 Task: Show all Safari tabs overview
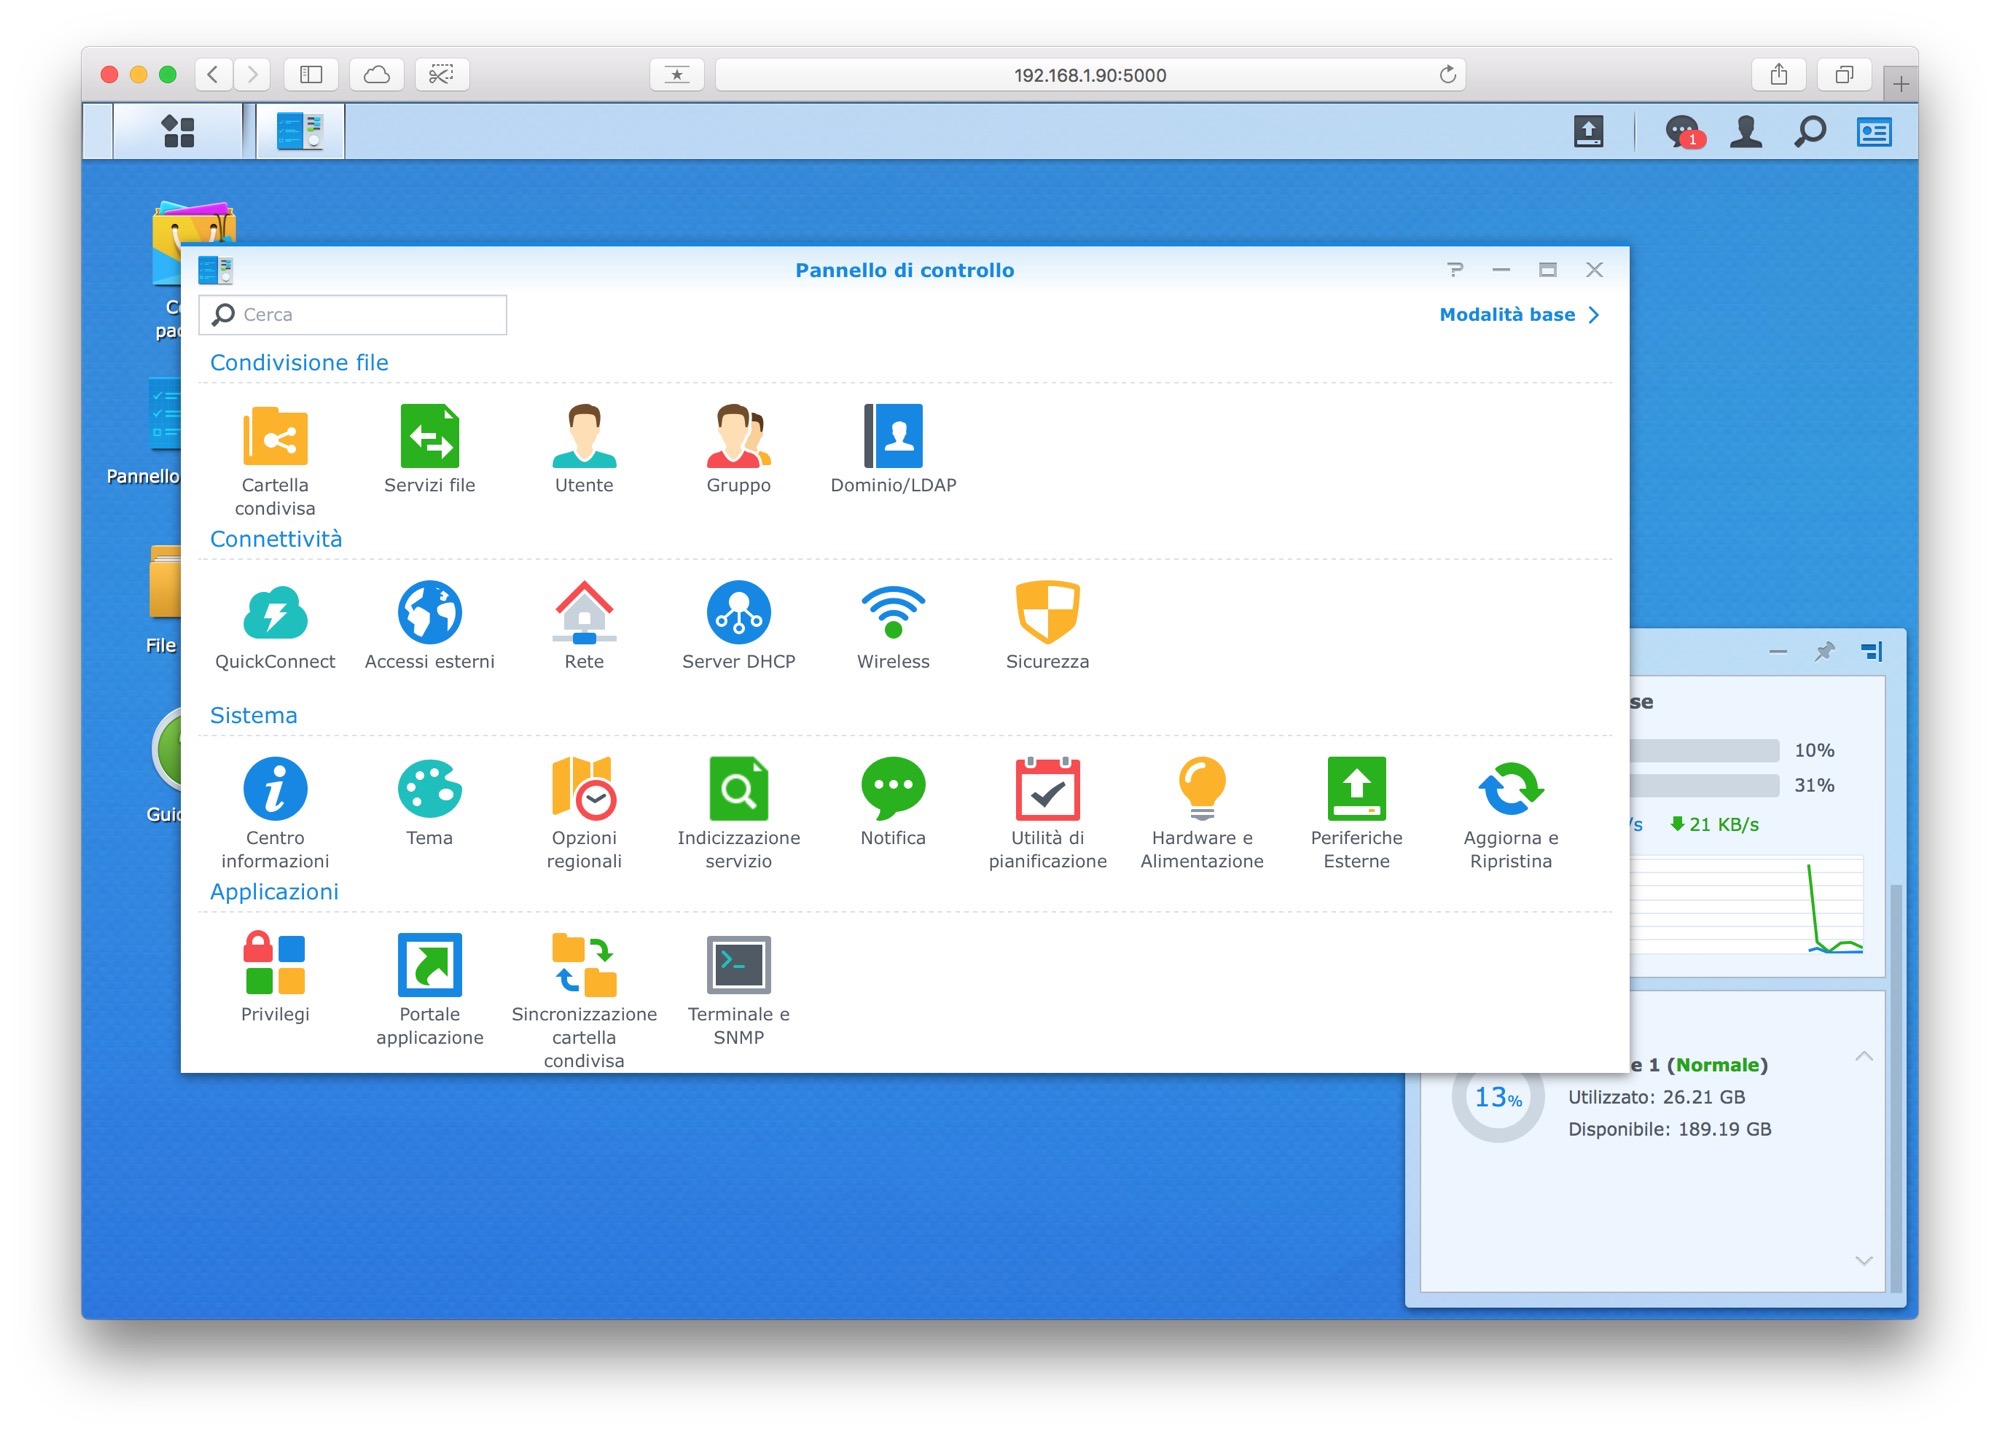(x=1844, y=75)
